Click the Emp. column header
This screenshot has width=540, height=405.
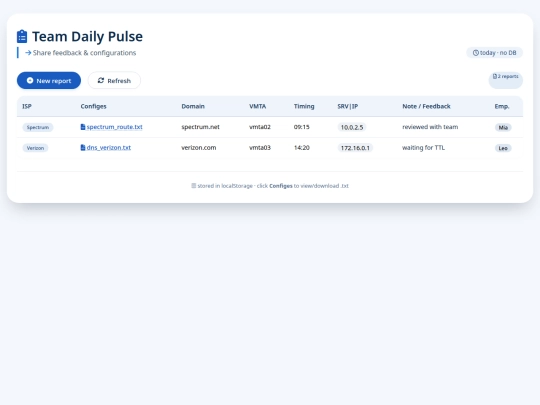[502, 106]
